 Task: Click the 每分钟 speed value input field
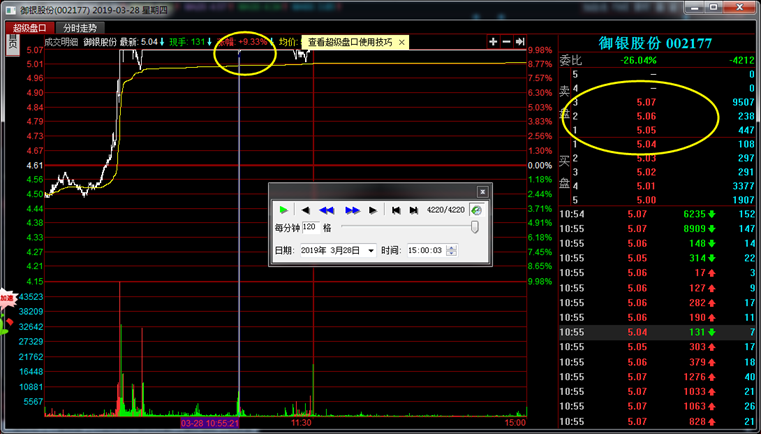click(x=310, y=228)
